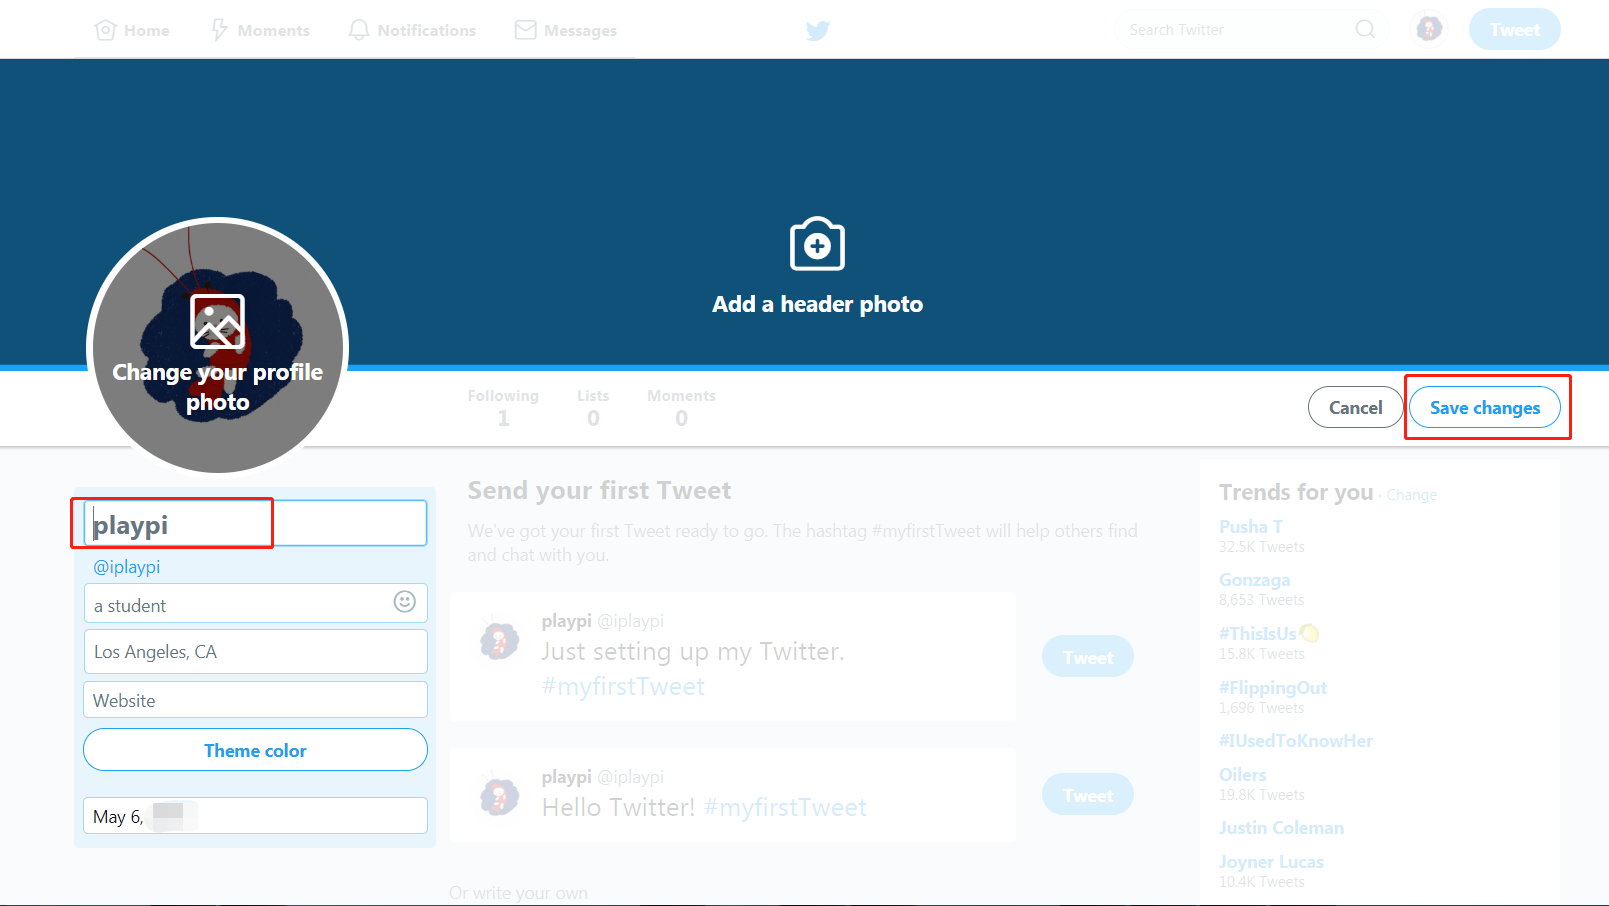Click avatar in 'Hello Twitter!' card
The width and height of the screenshot is (1609, 906).
point(499,796)
